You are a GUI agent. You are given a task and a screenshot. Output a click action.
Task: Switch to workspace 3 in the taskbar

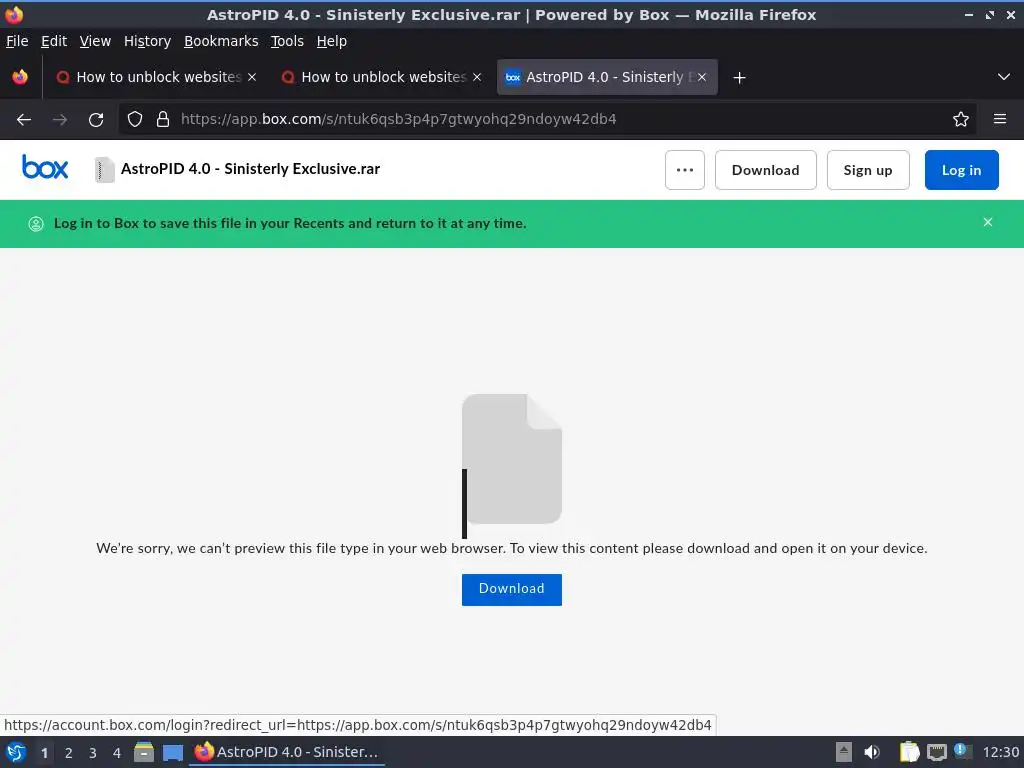pyautogui.click(x=93, y=753)
